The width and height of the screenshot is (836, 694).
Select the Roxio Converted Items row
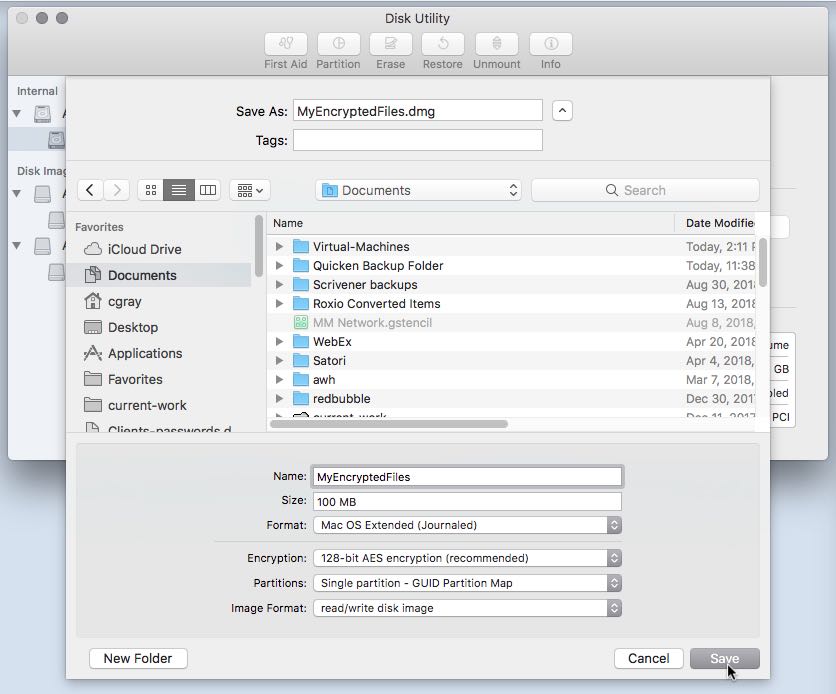pos(512,304)
